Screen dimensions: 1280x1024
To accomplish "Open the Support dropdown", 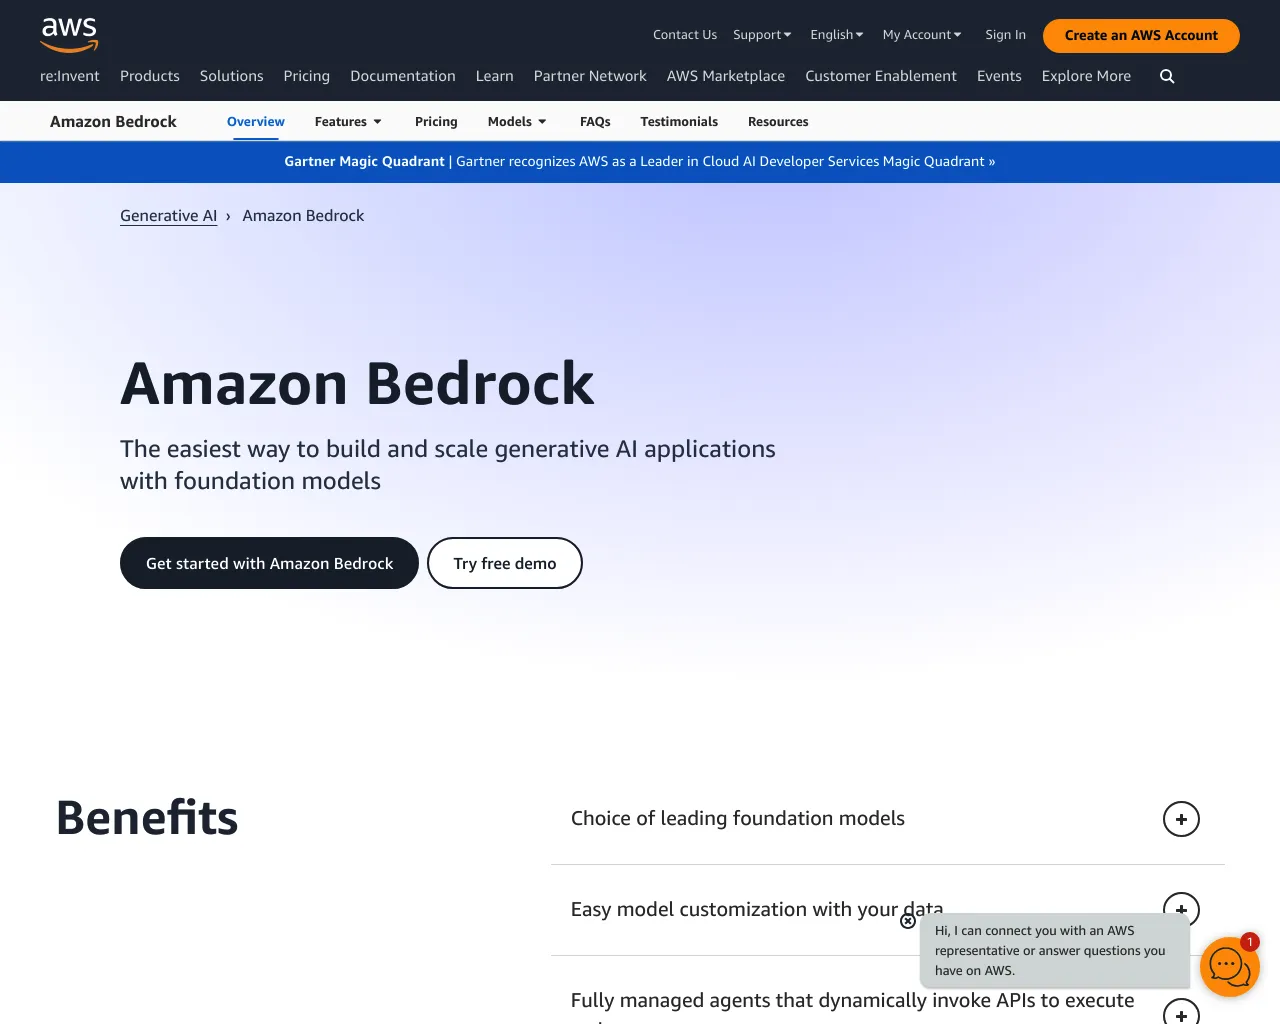I will 762,34.
